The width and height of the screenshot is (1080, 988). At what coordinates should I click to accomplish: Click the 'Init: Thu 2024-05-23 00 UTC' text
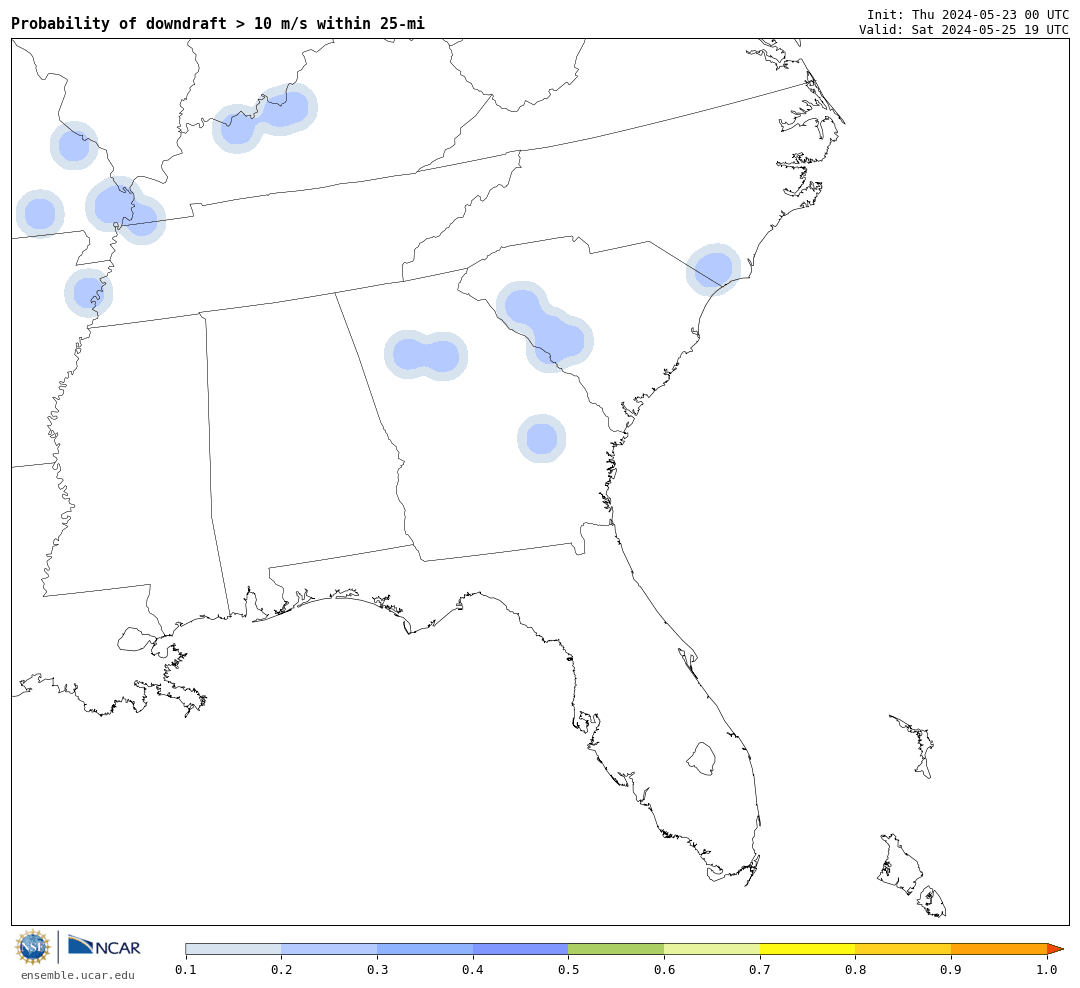pos(968,14)
